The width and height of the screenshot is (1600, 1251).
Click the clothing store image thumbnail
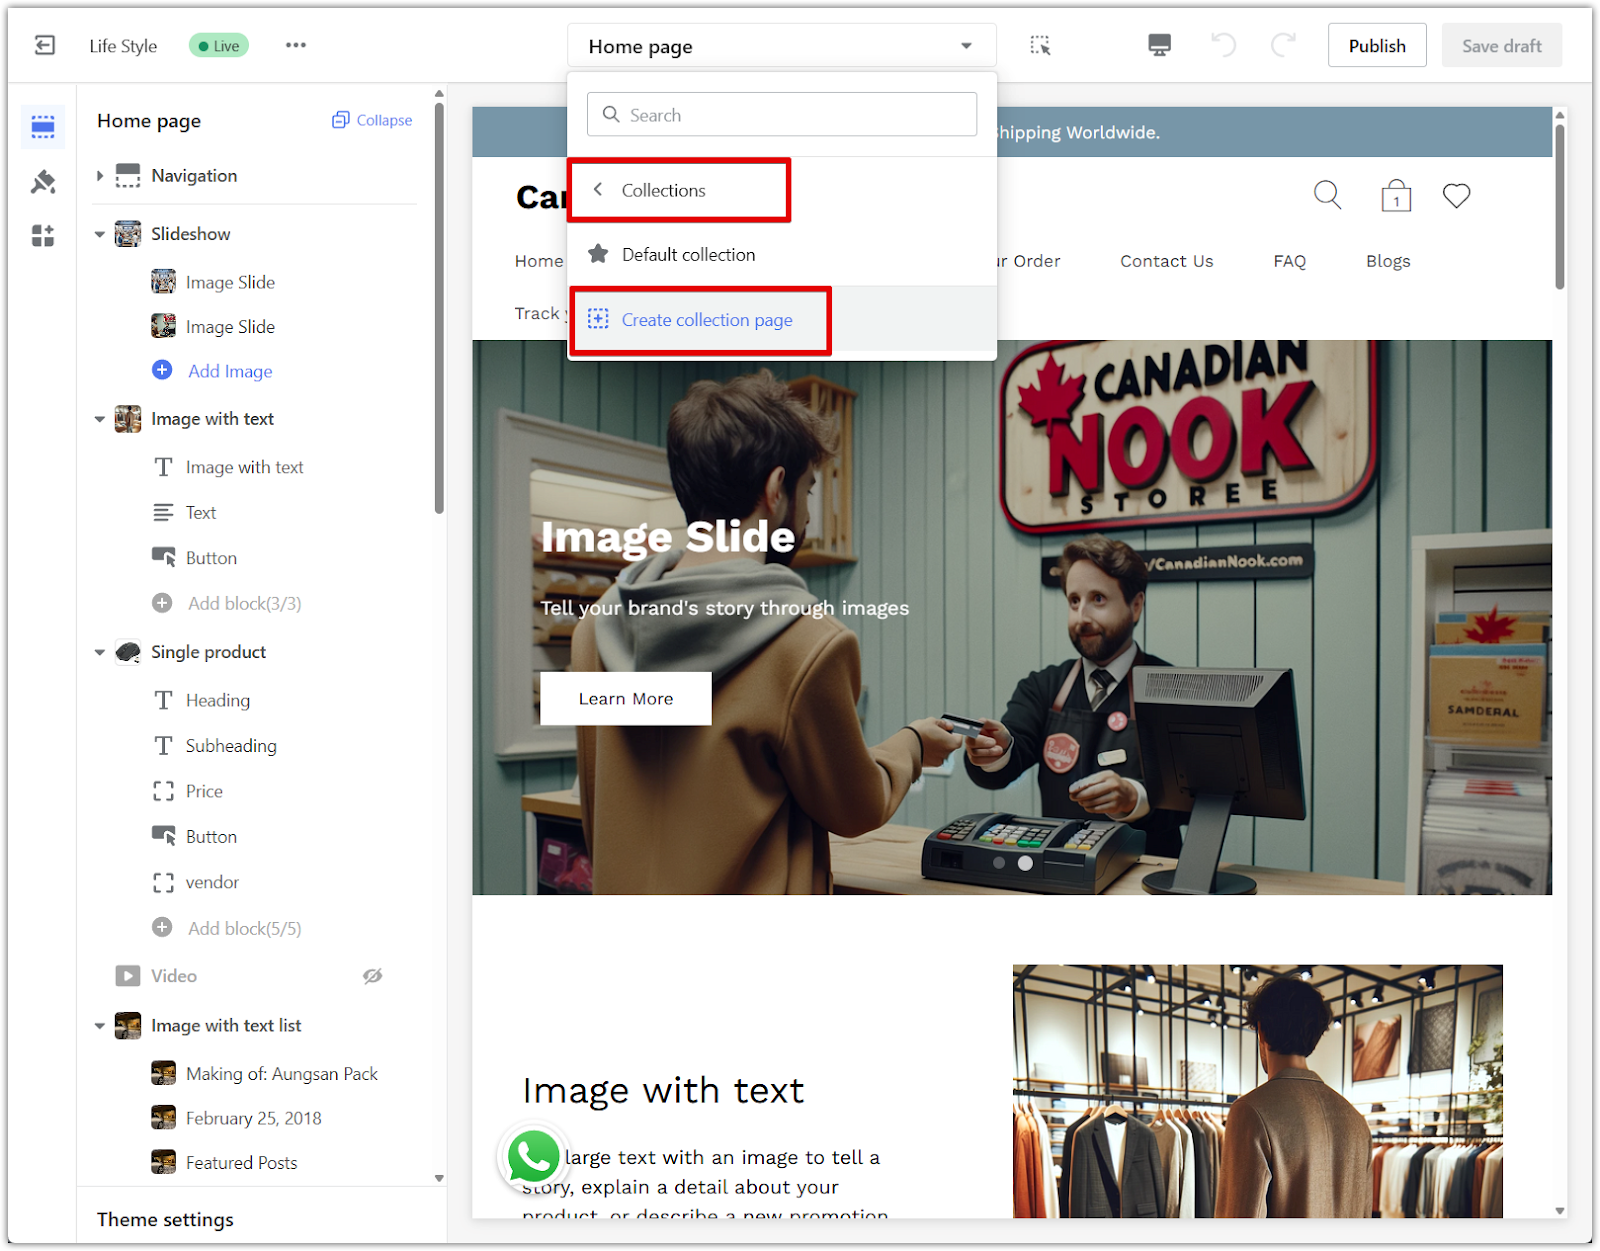coord(1257,1091)
